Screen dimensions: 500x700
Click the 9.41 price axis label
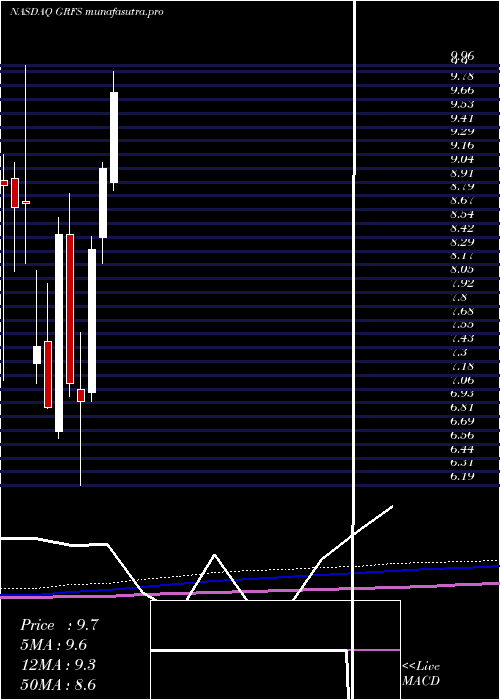pyautogui.click(x=462, y=118)
